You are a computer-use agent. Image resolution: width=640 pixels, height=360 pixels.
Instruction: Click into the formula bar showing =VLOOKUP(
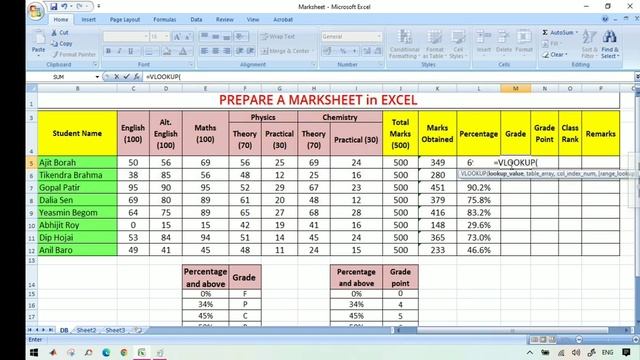(388, 77)
